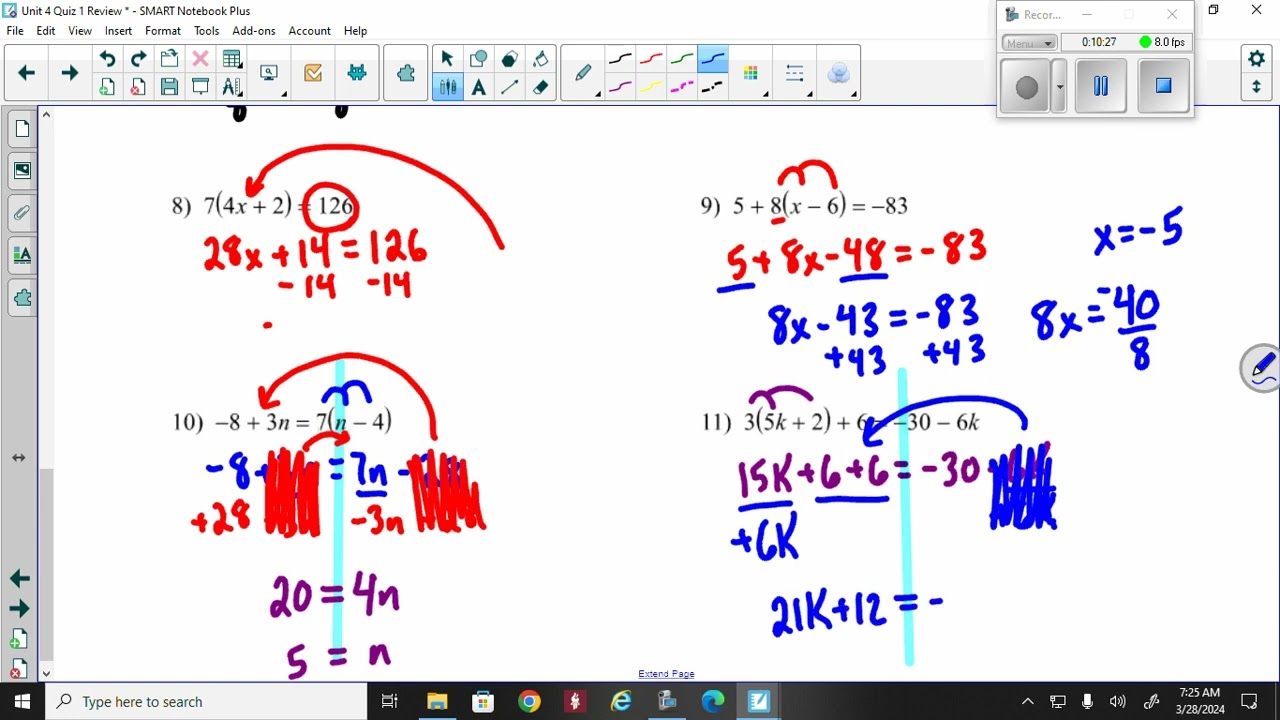Open the Attachments paperclip side tab
1280x720 pixels.
(x=22, y=213)
